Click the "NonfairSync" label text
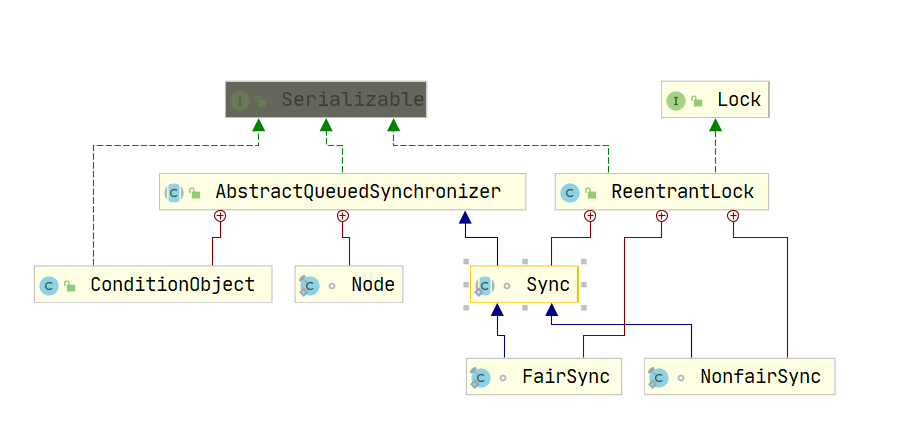The image size is (899, 439). click(761, 377)
